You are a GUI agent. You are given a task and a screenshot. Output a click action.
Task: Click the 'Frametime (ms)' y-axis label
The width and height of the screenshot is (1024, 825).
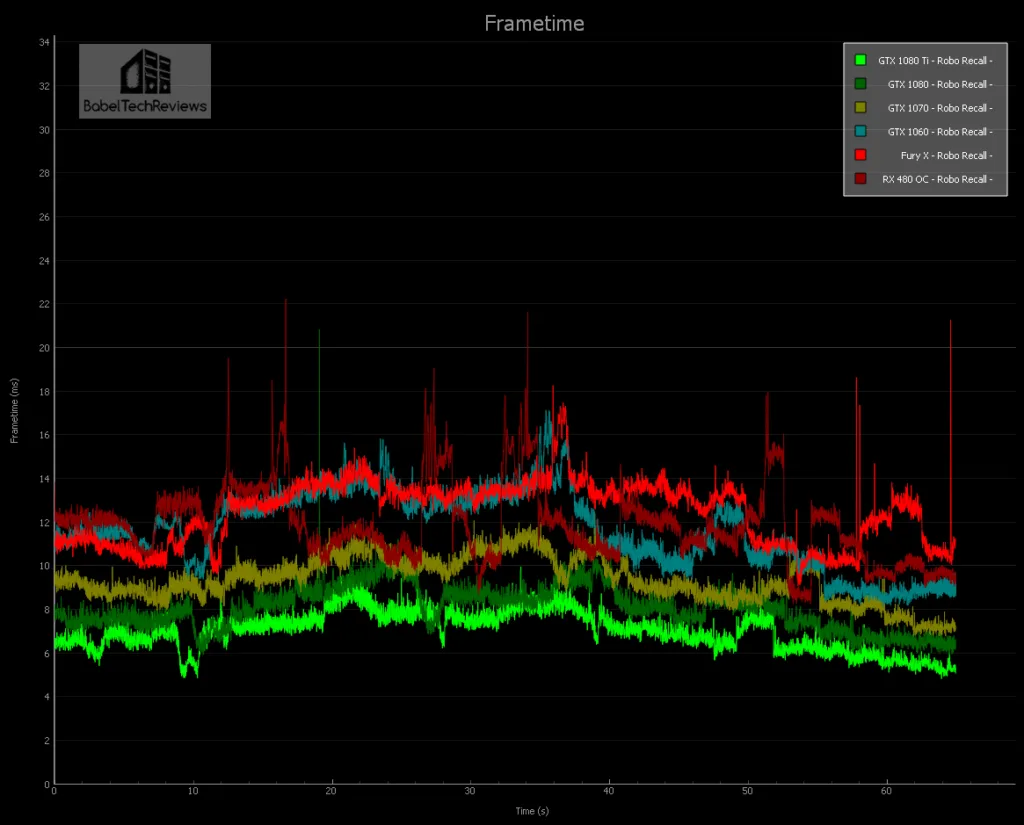[x=13, y=411]
